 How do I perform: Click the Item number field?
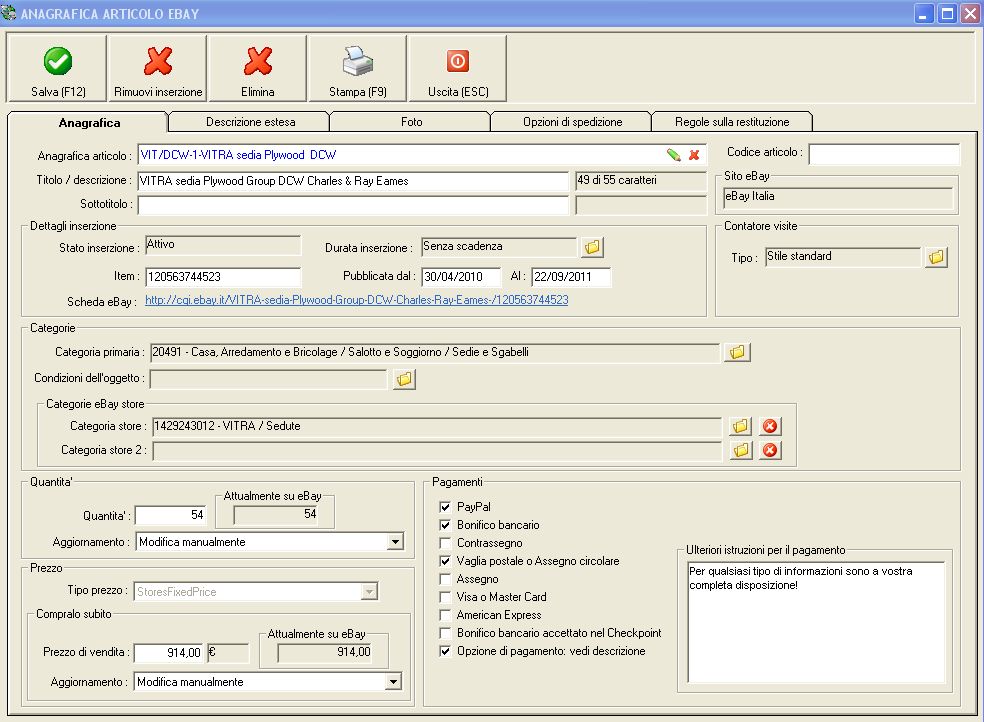[x=223, y=277]
